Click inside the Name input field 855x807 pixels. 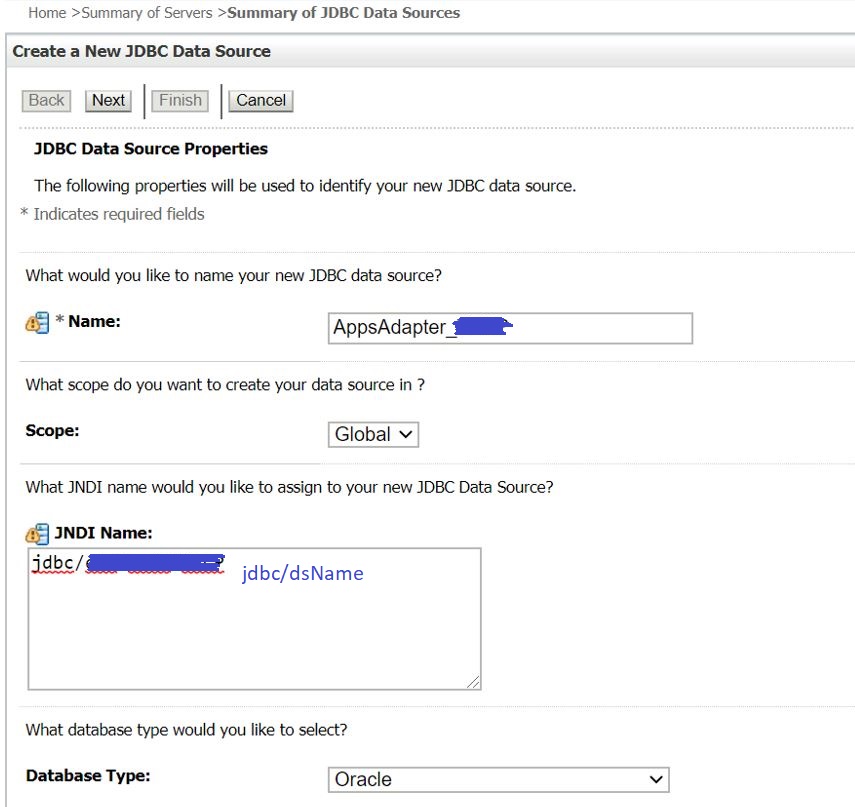point(510,328)
